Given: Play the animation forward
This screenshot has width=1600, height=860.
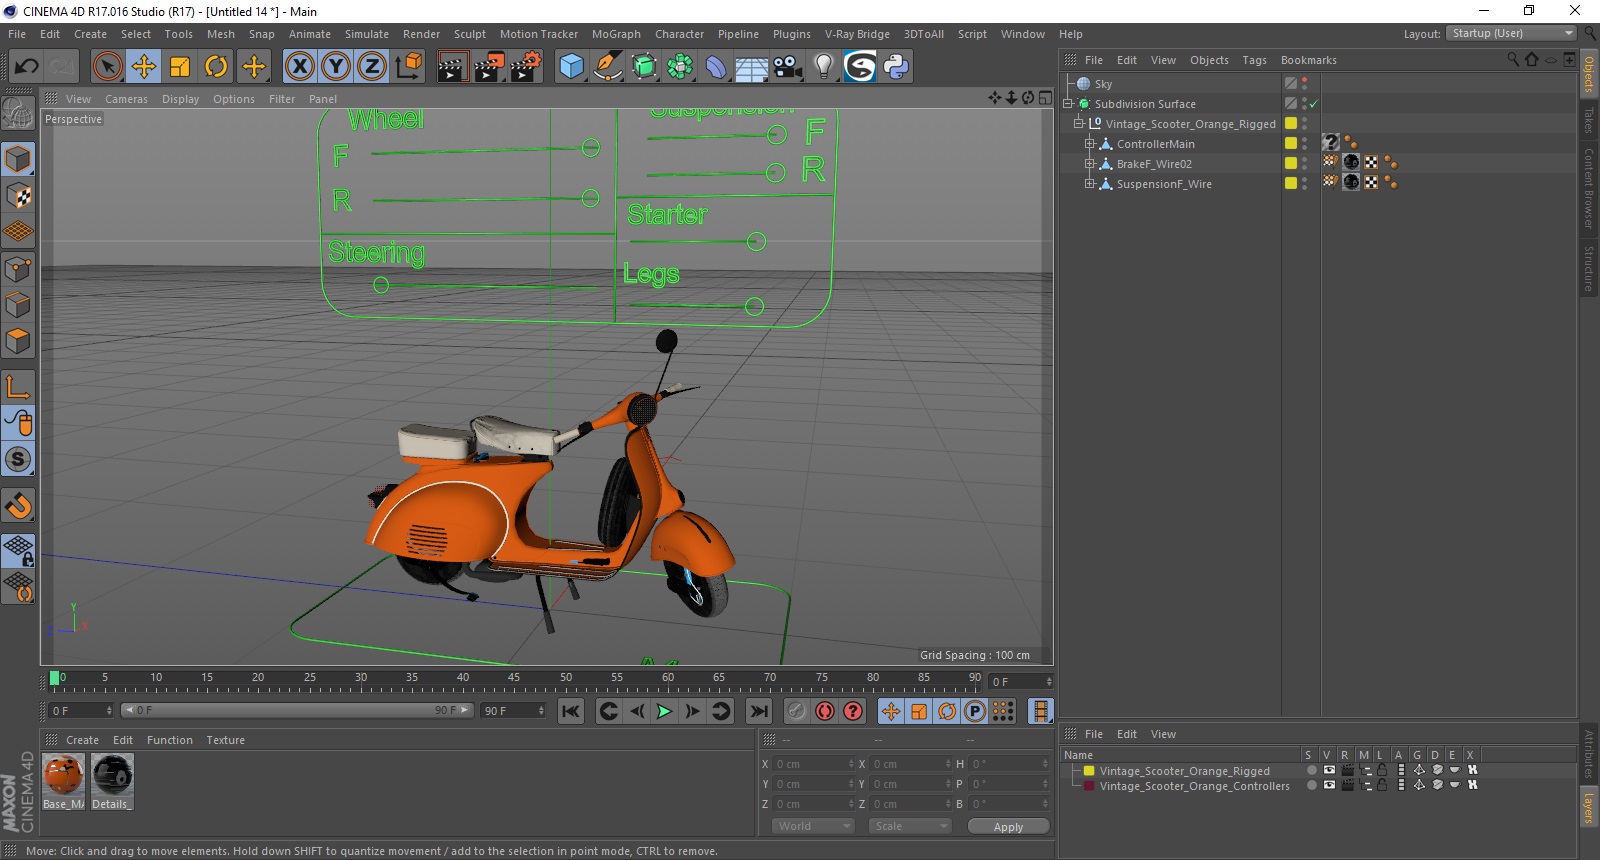Looking at the screenshot, I should (664, 711).
